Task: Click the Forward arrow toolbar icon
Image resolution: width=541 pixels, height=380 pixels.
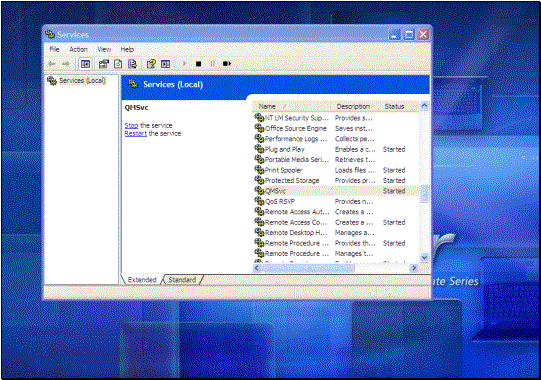Action: 66,64
